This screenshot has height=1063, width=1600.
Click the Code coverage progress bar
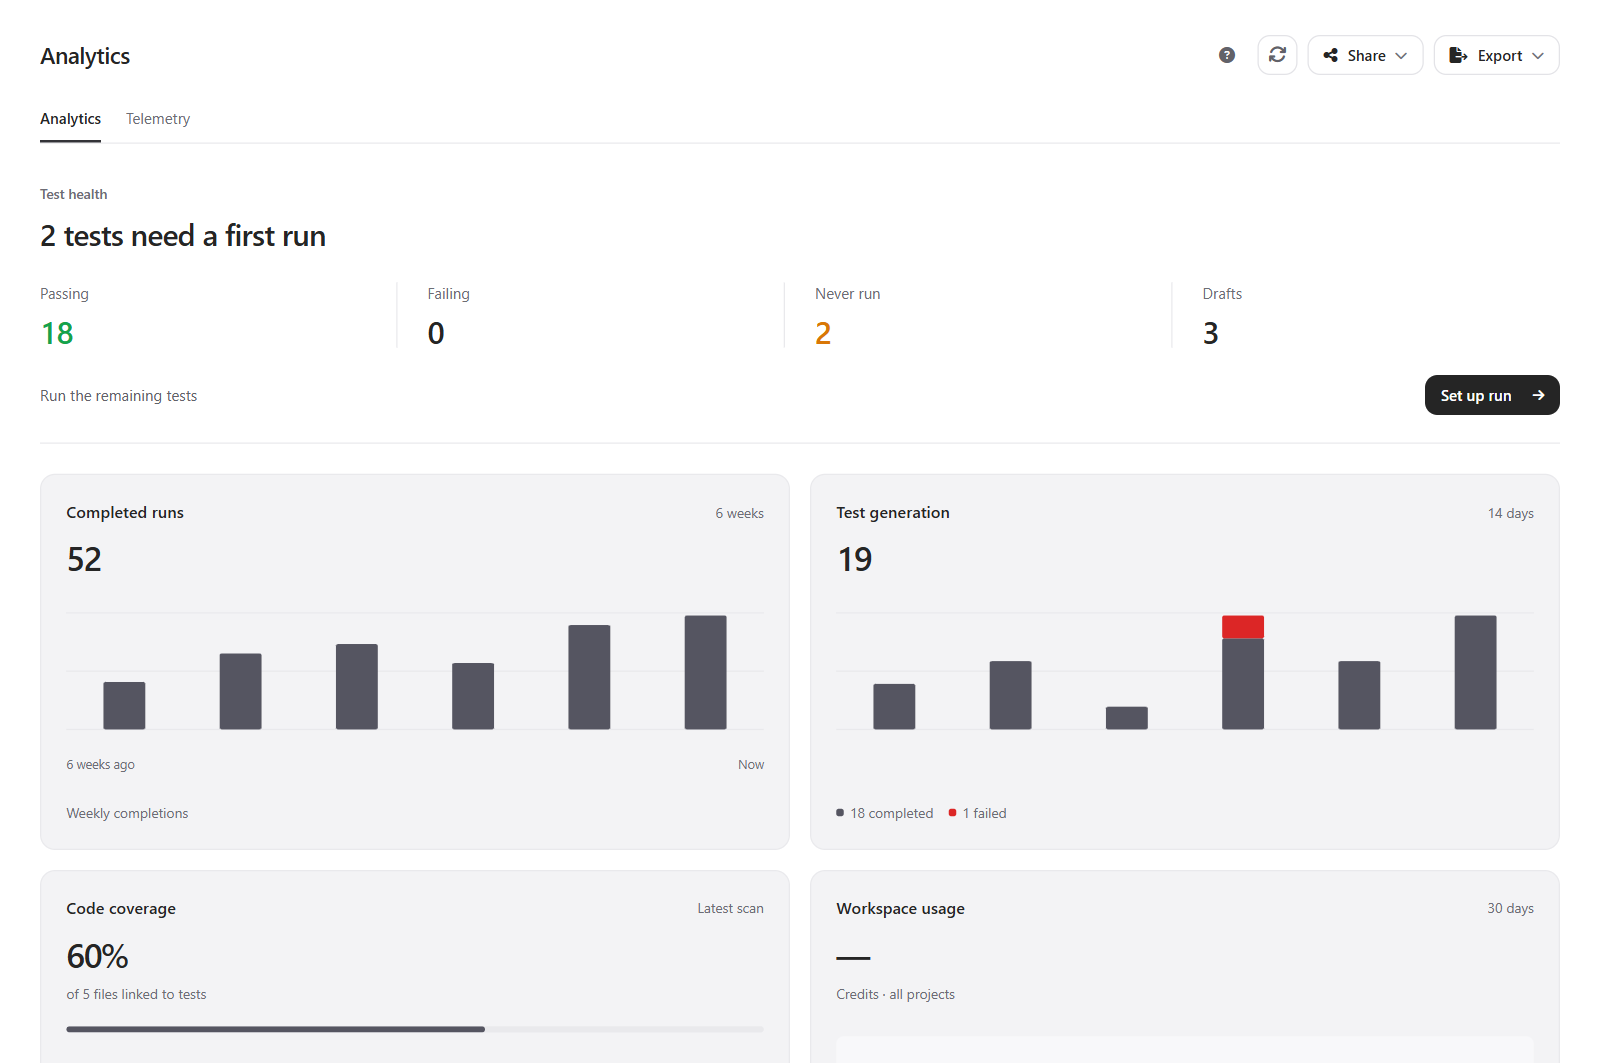coord(415,1029)
